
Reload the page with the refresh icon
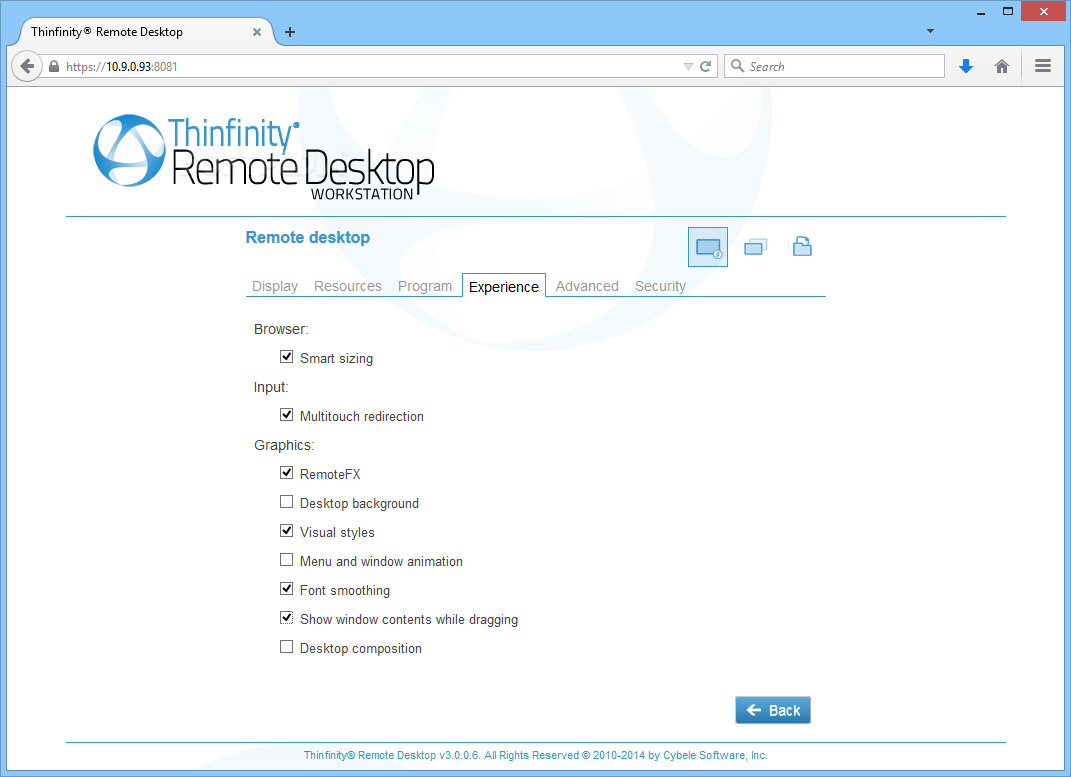706,66
